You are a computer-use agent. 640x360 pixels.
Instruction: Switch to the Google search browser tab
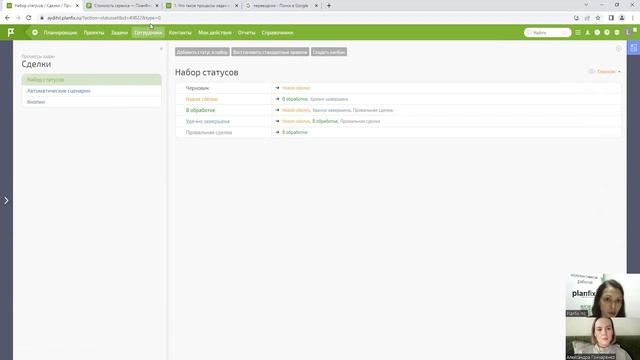pyautogui.click(x=282, y=6)
